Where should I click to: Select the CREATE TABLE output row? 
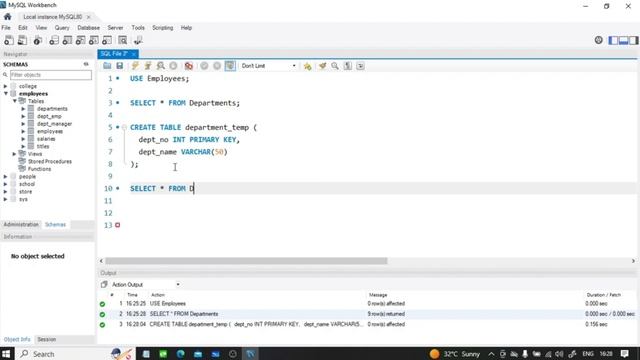pos(367,324)
